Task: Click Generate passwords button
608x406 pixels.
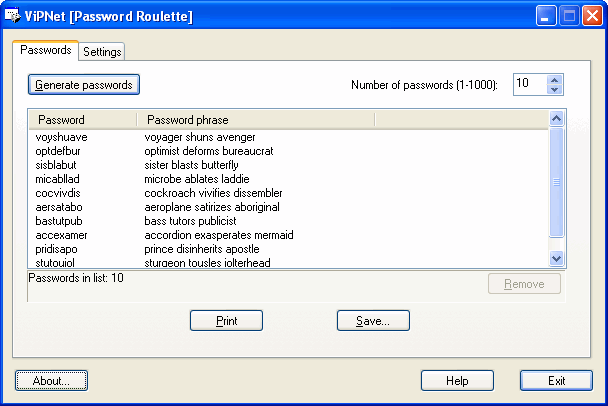Action: (x=84, y=85)
